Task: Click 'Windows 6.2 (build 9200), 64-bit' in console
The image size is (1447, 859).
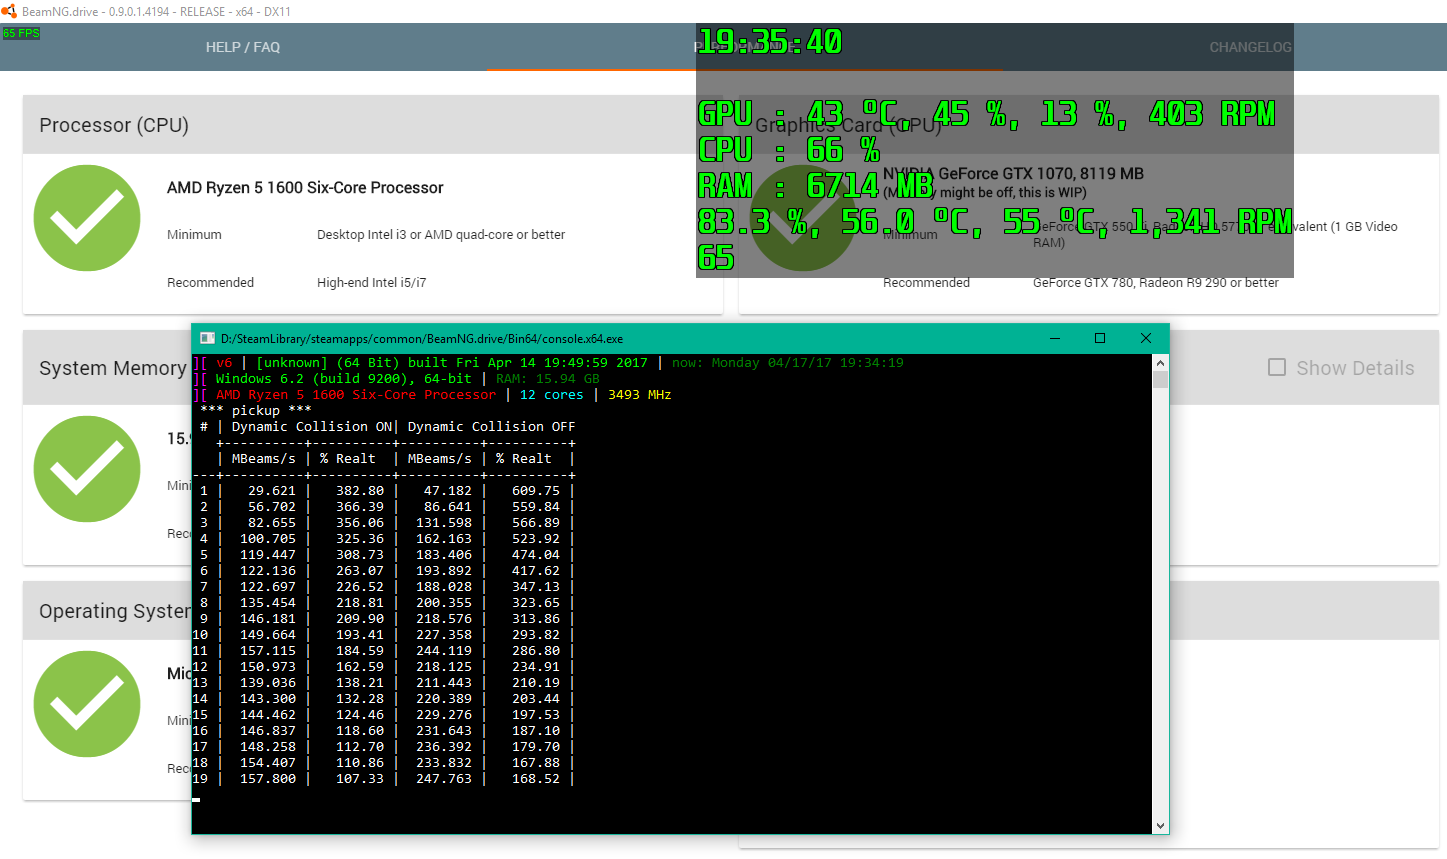Action: coord(344,379)
